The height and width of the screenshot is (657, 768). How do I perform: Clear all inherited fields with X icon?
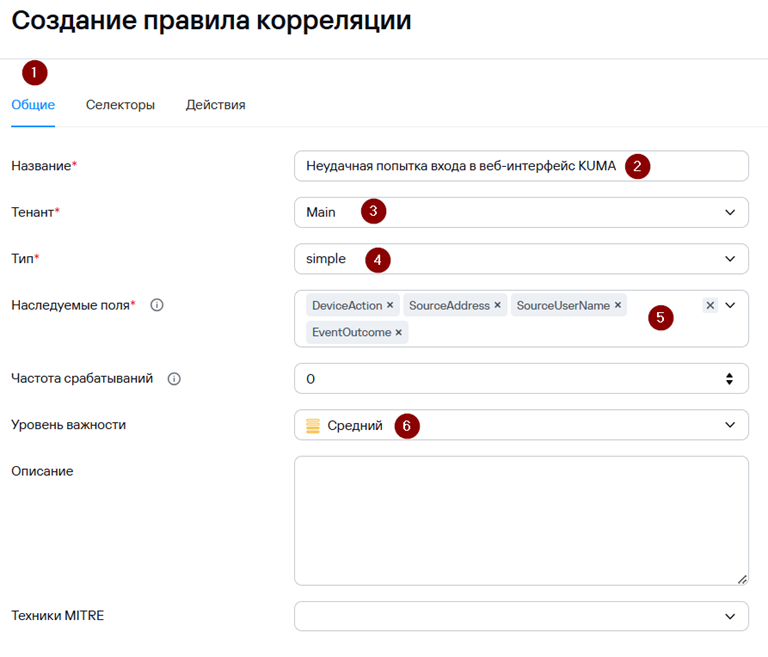(x=710, y=305)
